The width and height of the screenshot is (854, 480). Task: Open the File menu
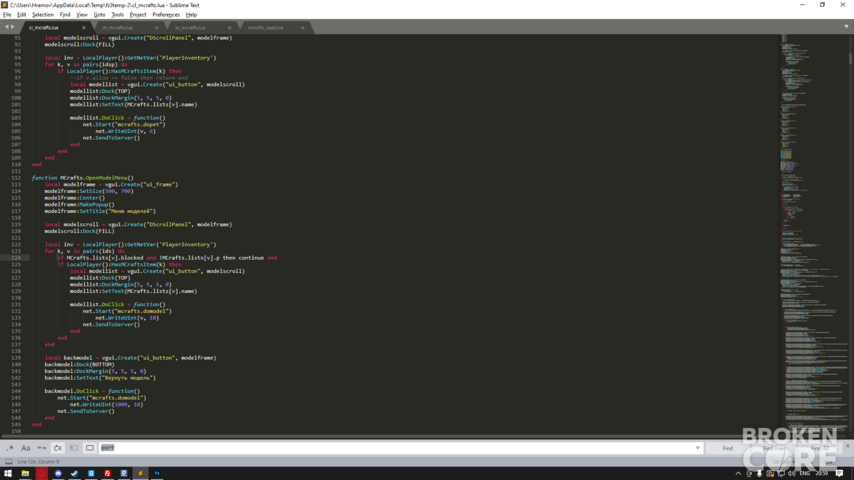pos(7,15)
